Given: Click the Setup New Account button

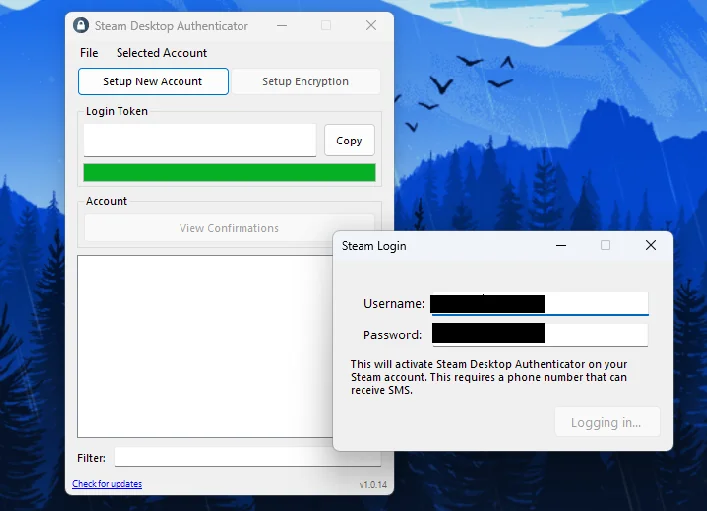Looking at the screenshot, I should 153,81.
